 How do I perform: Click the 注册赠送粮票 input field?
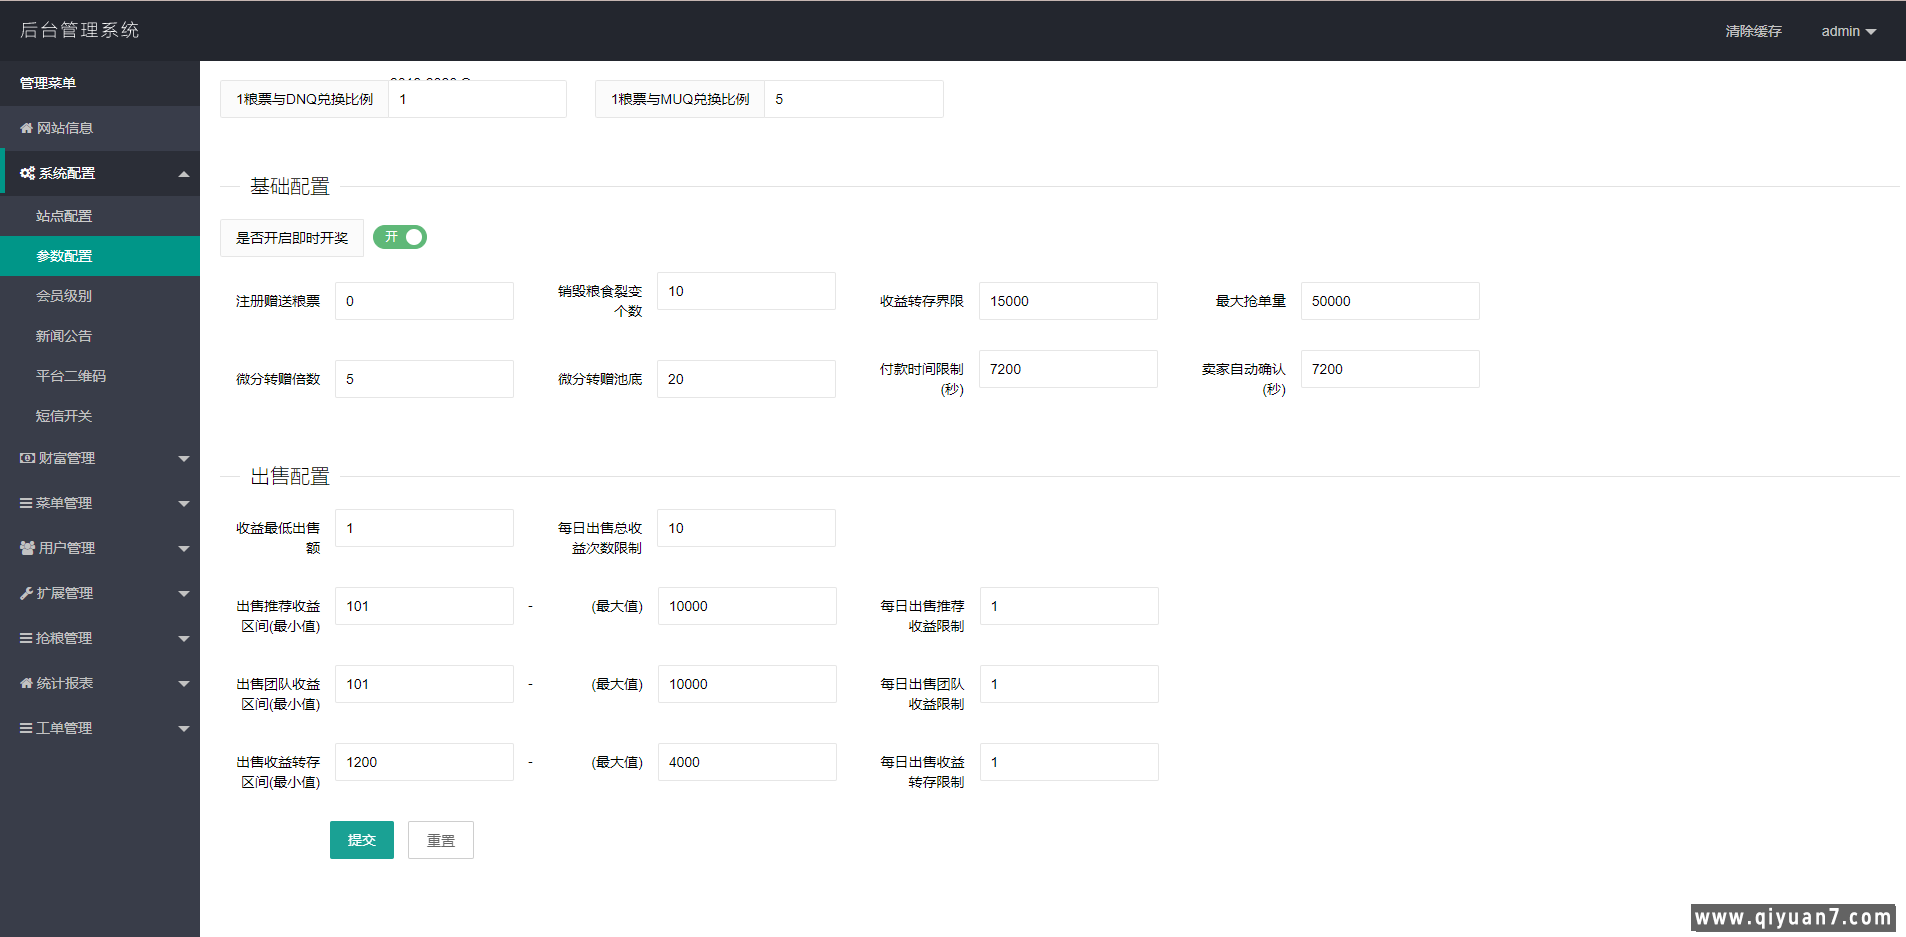(424, 300)
